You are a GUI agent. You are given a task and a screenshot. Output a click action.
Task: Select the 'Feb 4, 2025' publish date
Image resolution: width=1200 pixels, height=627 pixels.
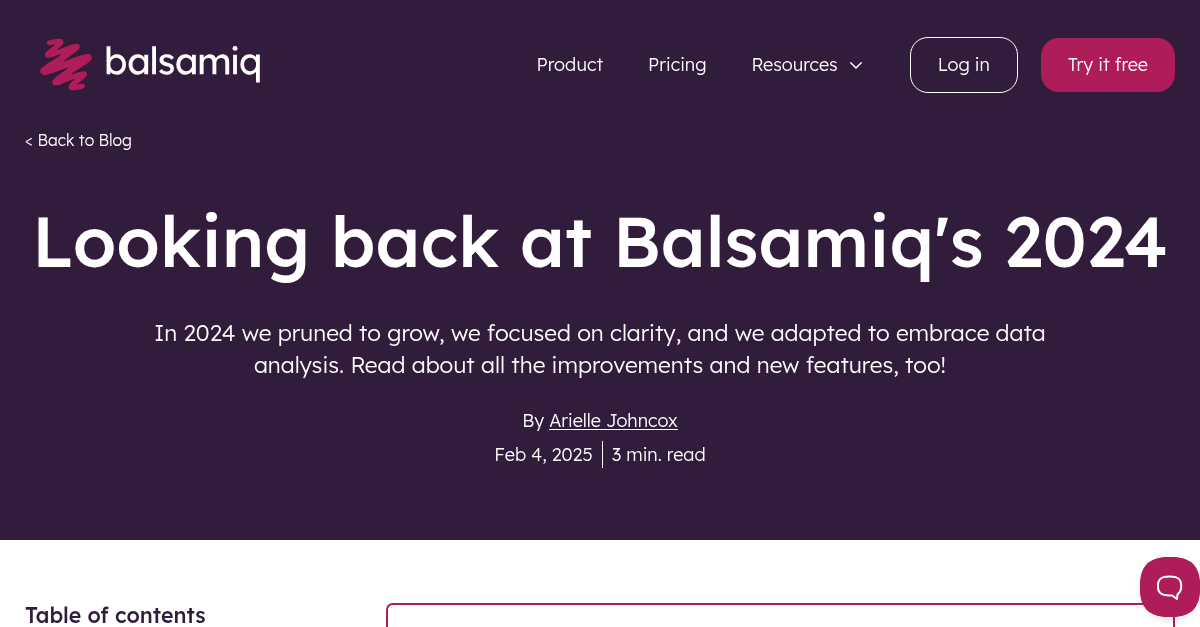tap(543, 454)
